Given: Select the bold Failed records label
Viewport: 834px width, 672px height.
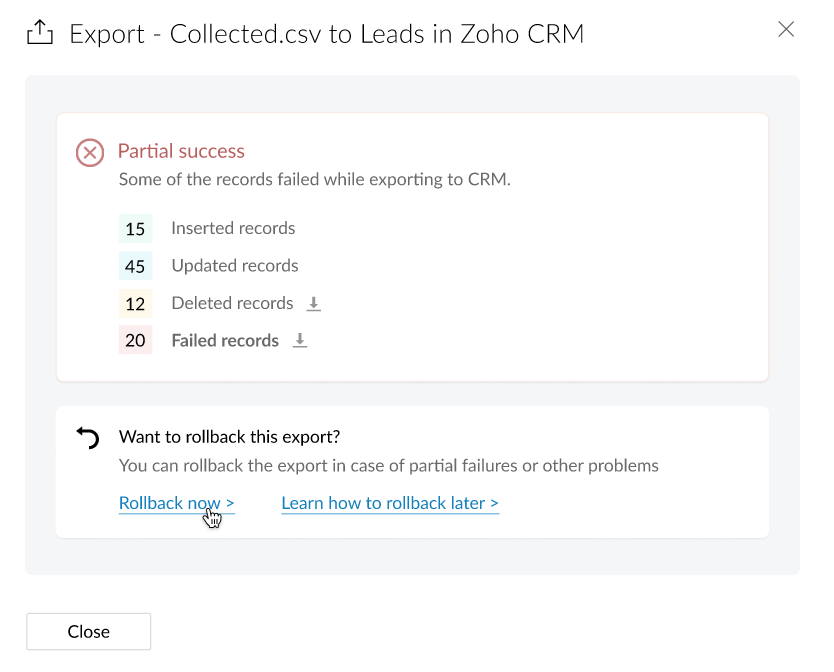Looking at the screenshot, I should [225, 340].
